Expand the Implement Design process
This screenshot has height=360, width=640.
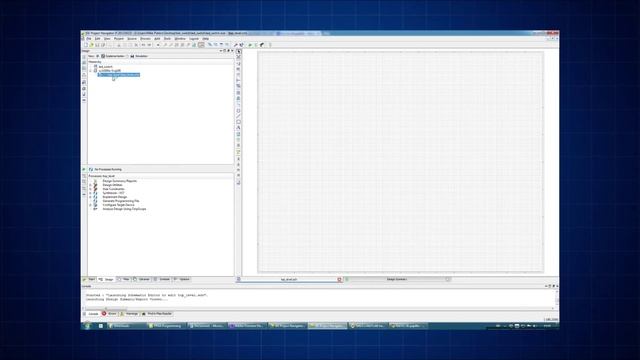coord(91,197)
